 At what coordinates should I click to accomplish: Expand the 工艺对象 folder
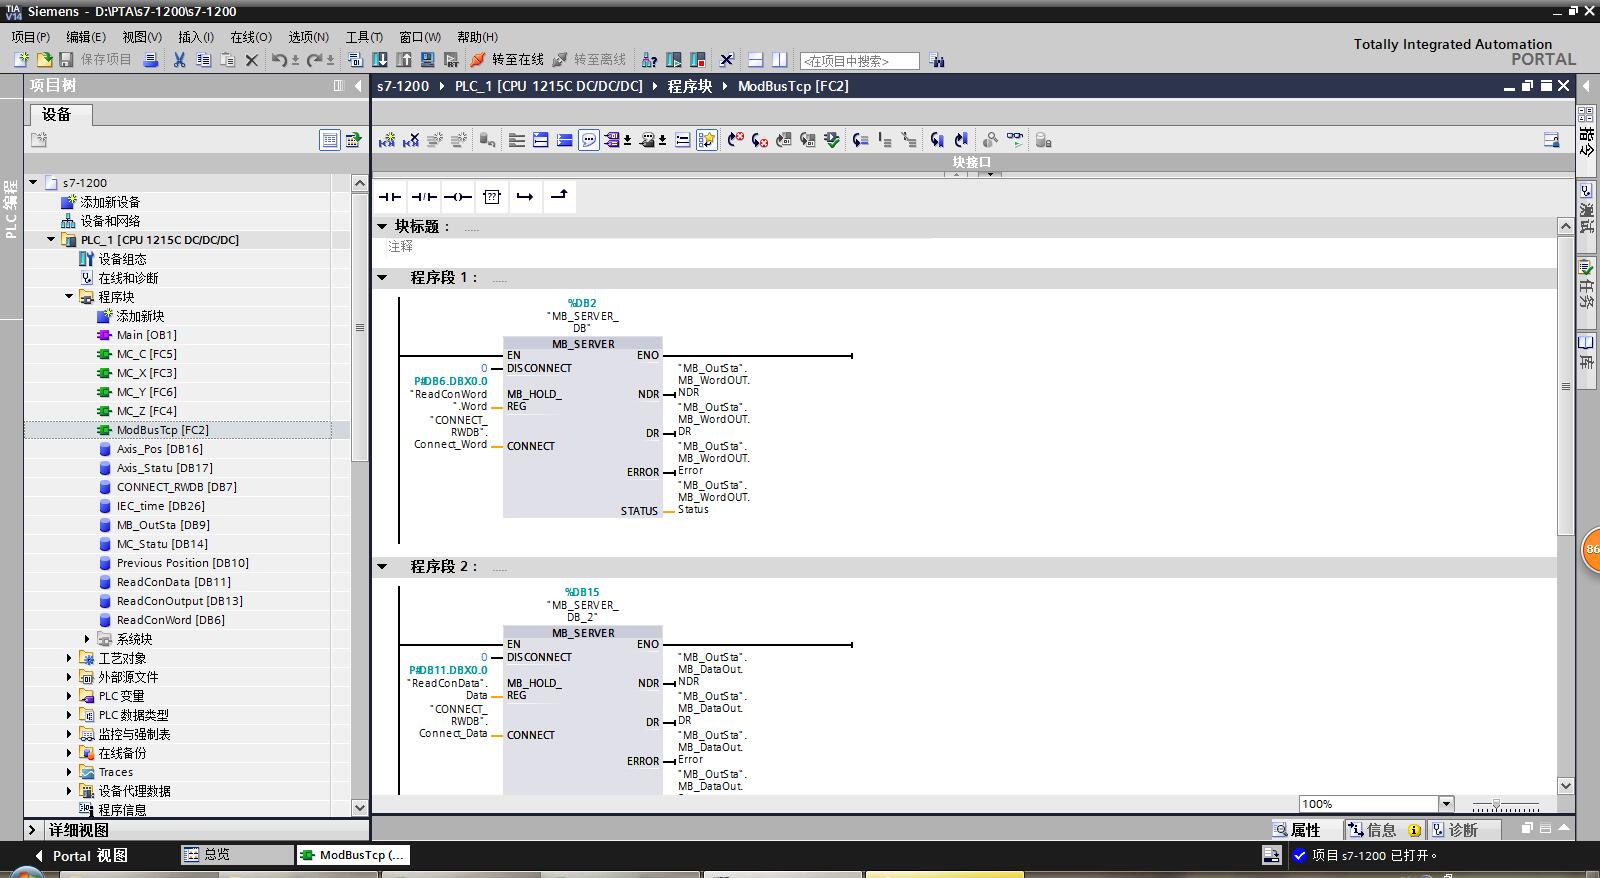coord(69,658)
